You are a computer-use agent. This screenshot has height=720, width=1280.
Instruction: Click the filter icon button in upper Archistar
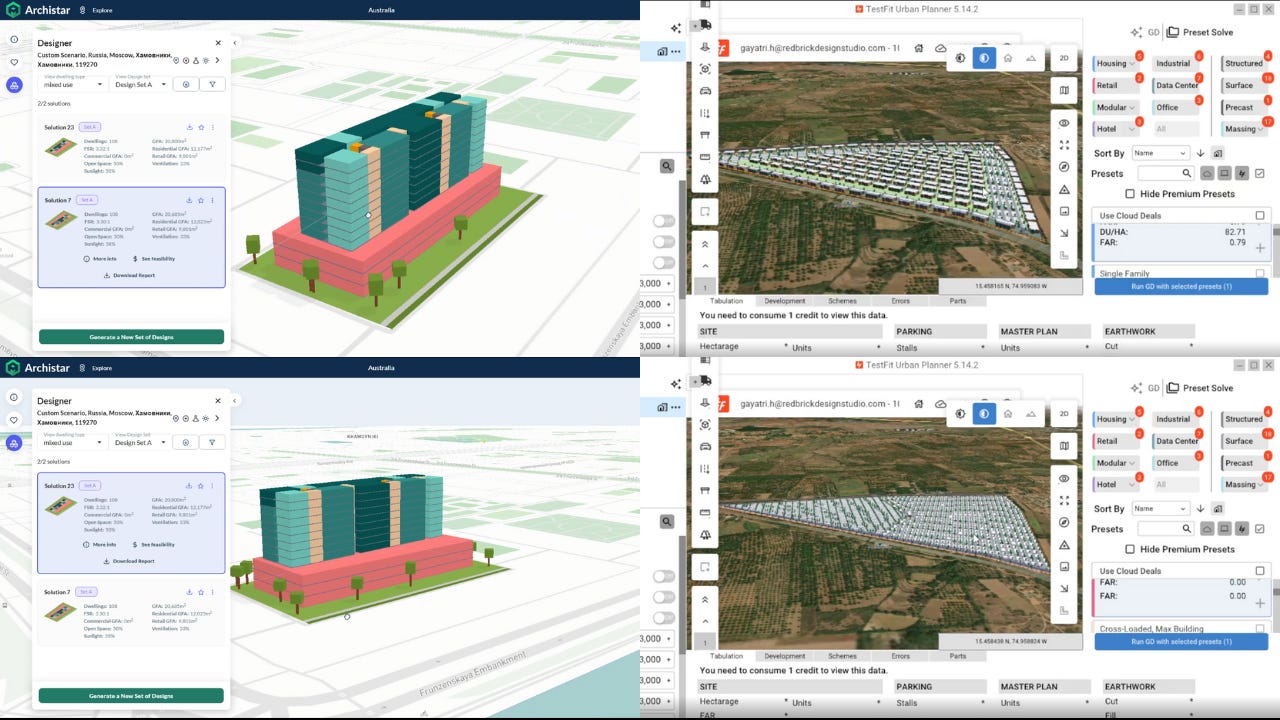[212, 85]
